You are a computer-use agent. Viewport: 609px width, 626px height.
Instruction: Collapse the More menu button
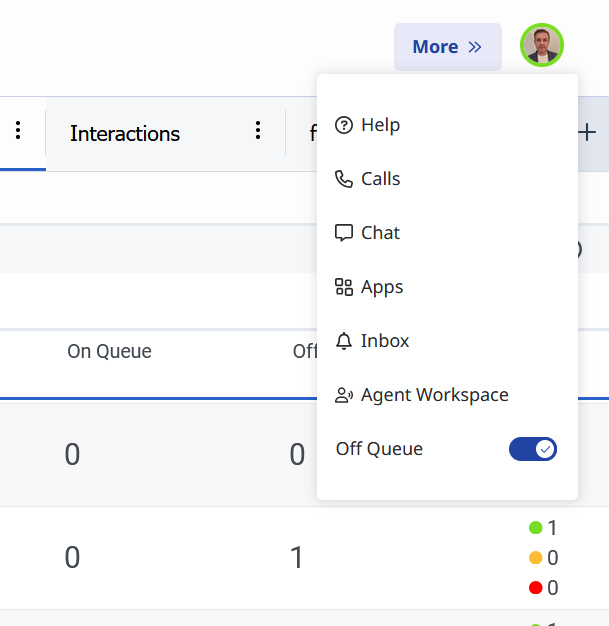(447, 47)
